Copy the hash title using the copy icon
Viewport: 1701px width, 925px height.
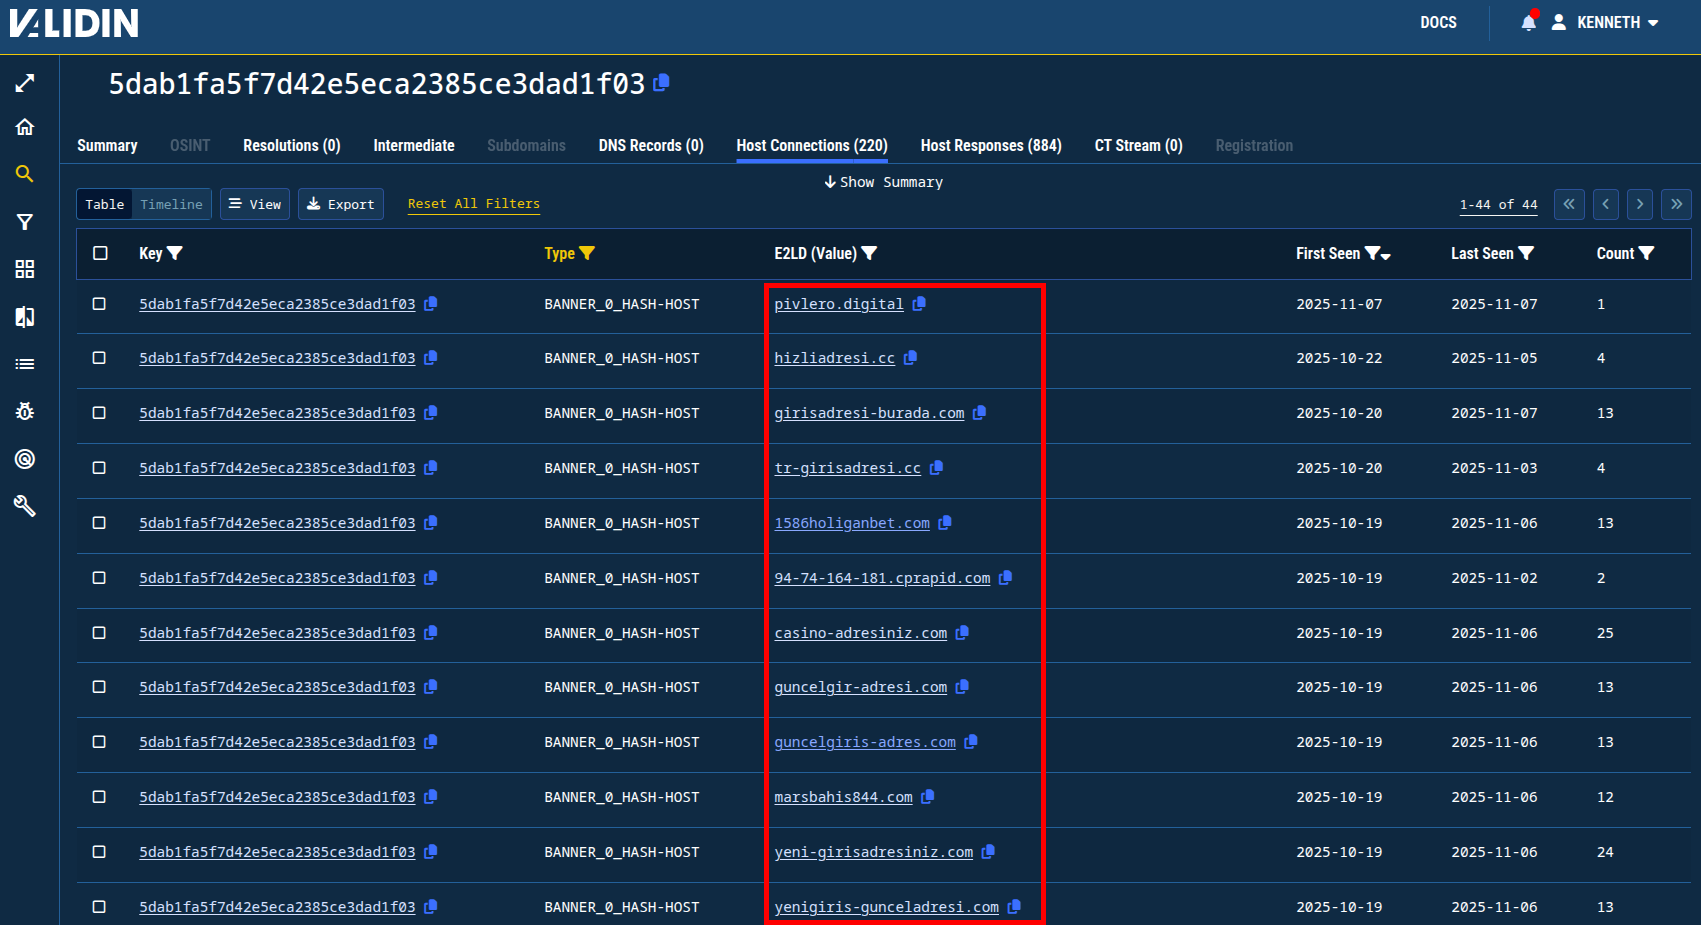[661, 83]
